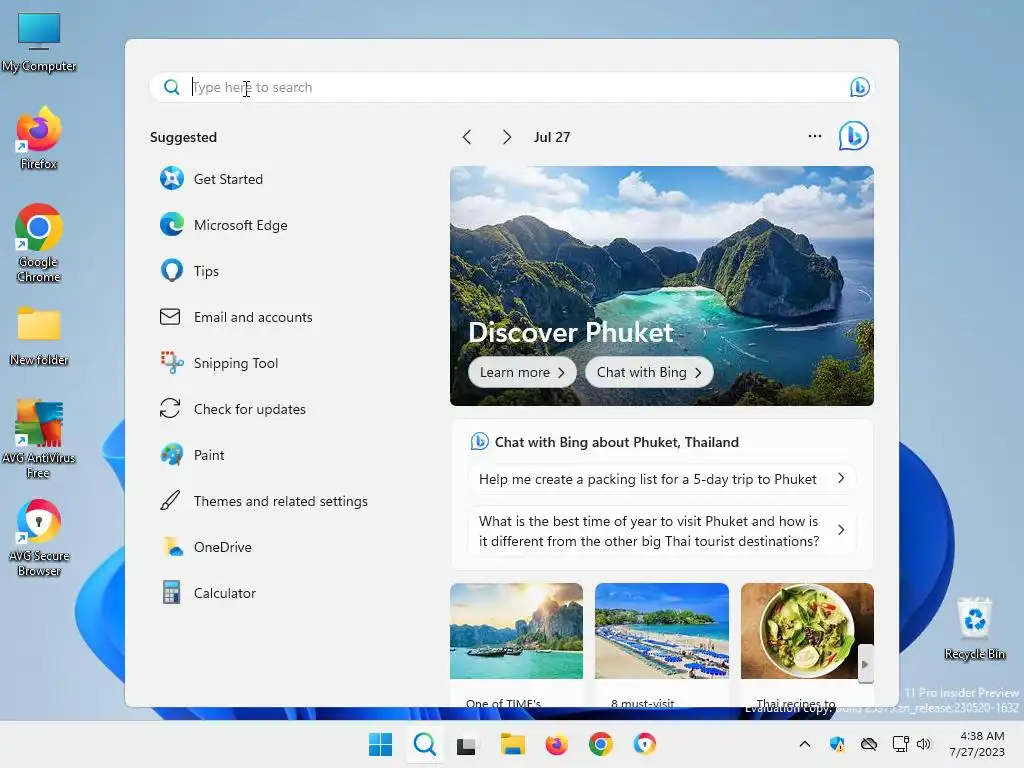
Task: Open the volume speaker tray icon
Action: [923, 744]
